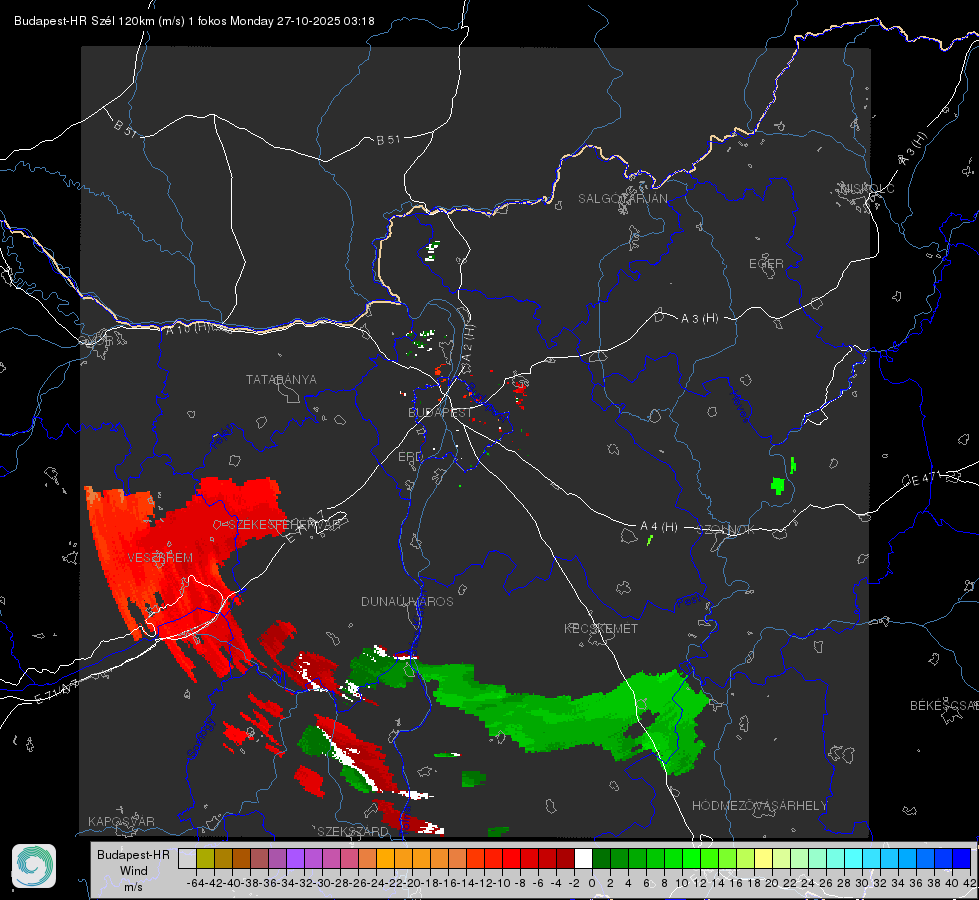Click the '0' value on the legend scale
The height and width of the screenshot is (900, 979).
(592, 883)
